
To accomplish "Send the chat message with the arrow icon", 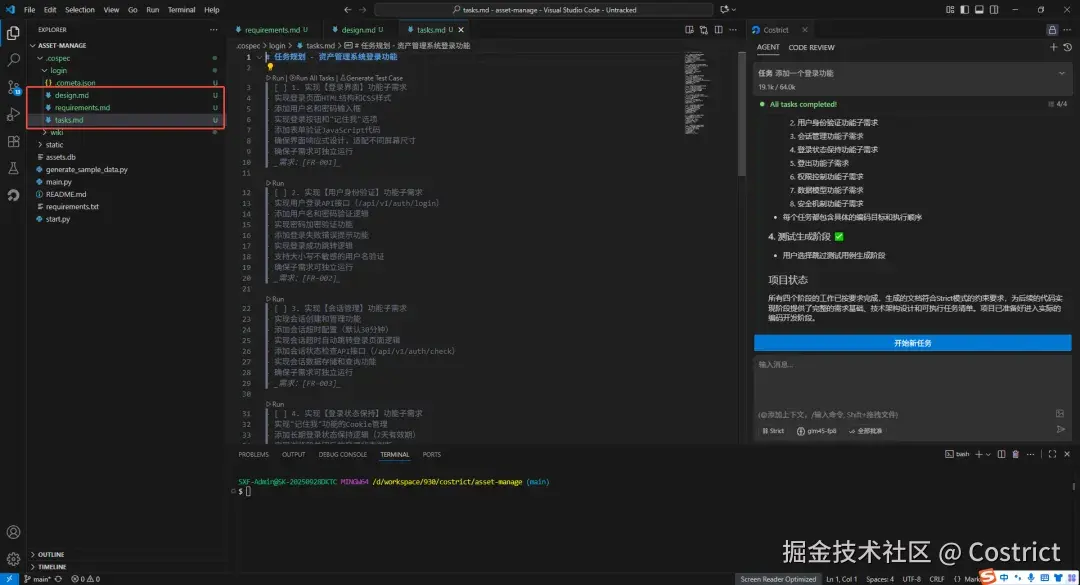I will [x=1061, y=430].
